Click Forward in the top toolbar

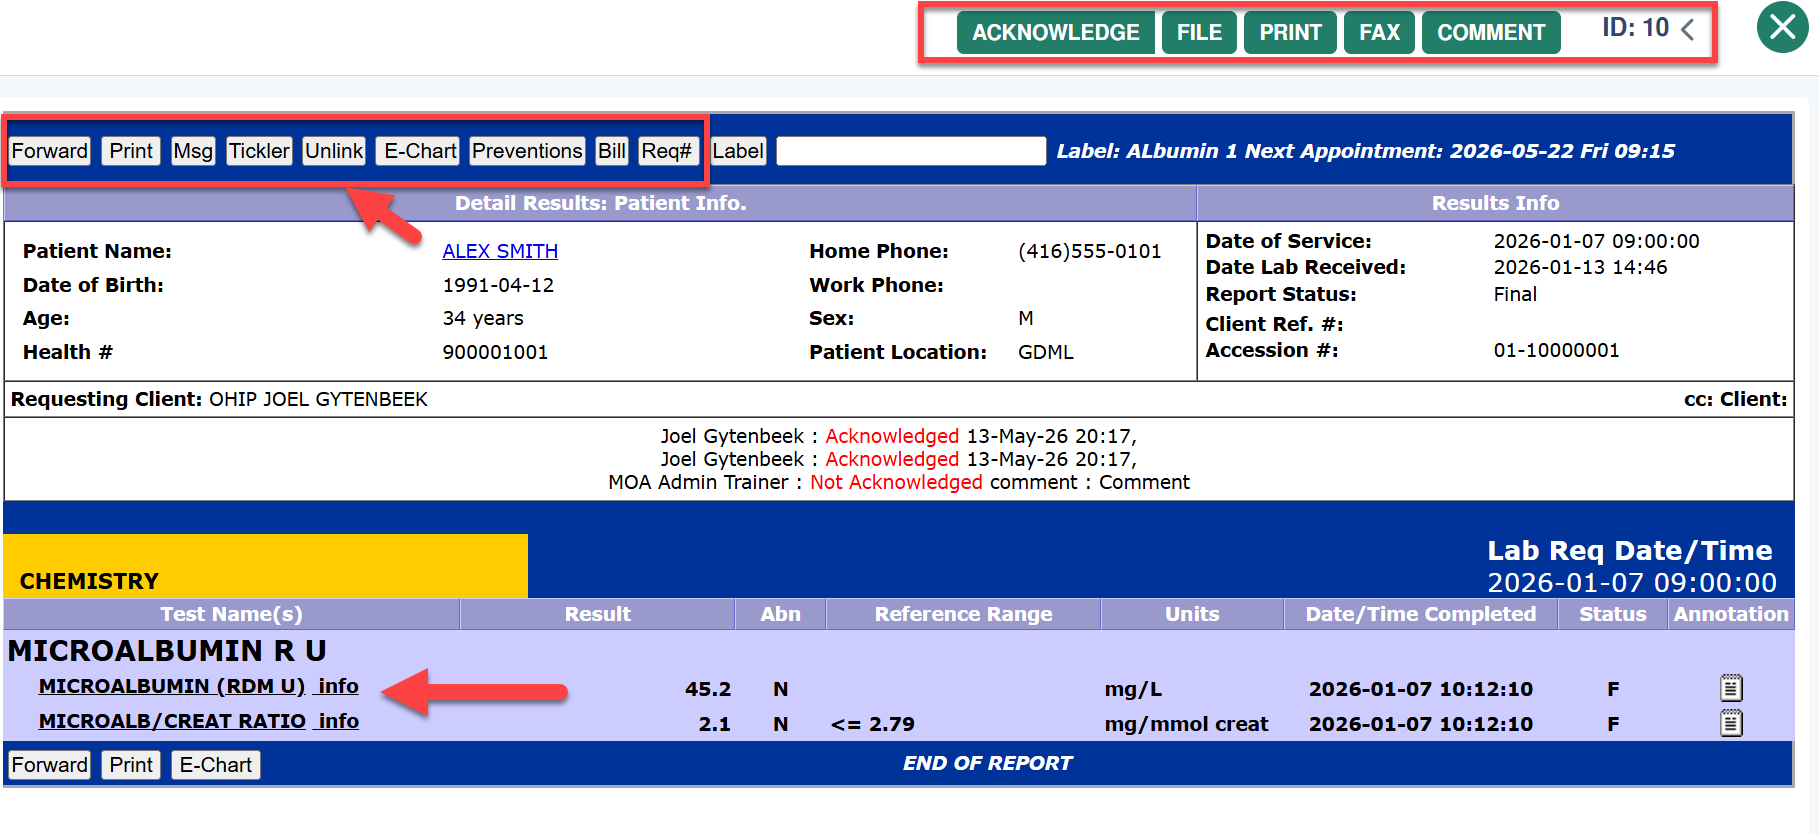point(50,151)
